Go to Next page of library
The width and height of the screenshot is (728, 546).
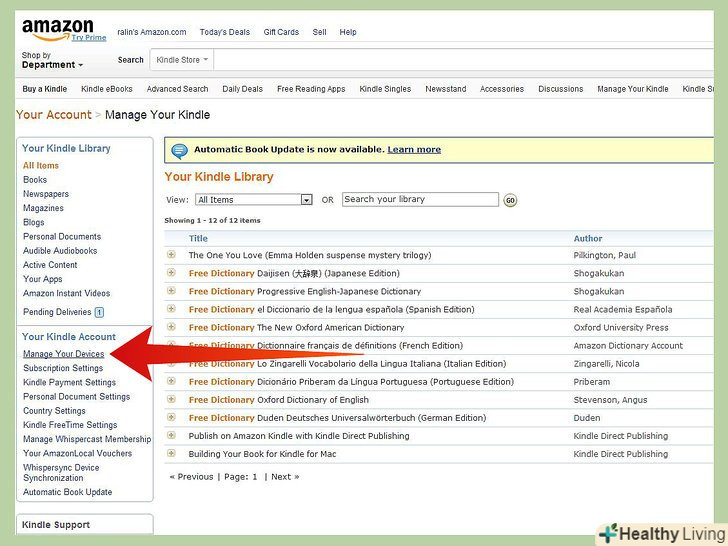(286, 477)
